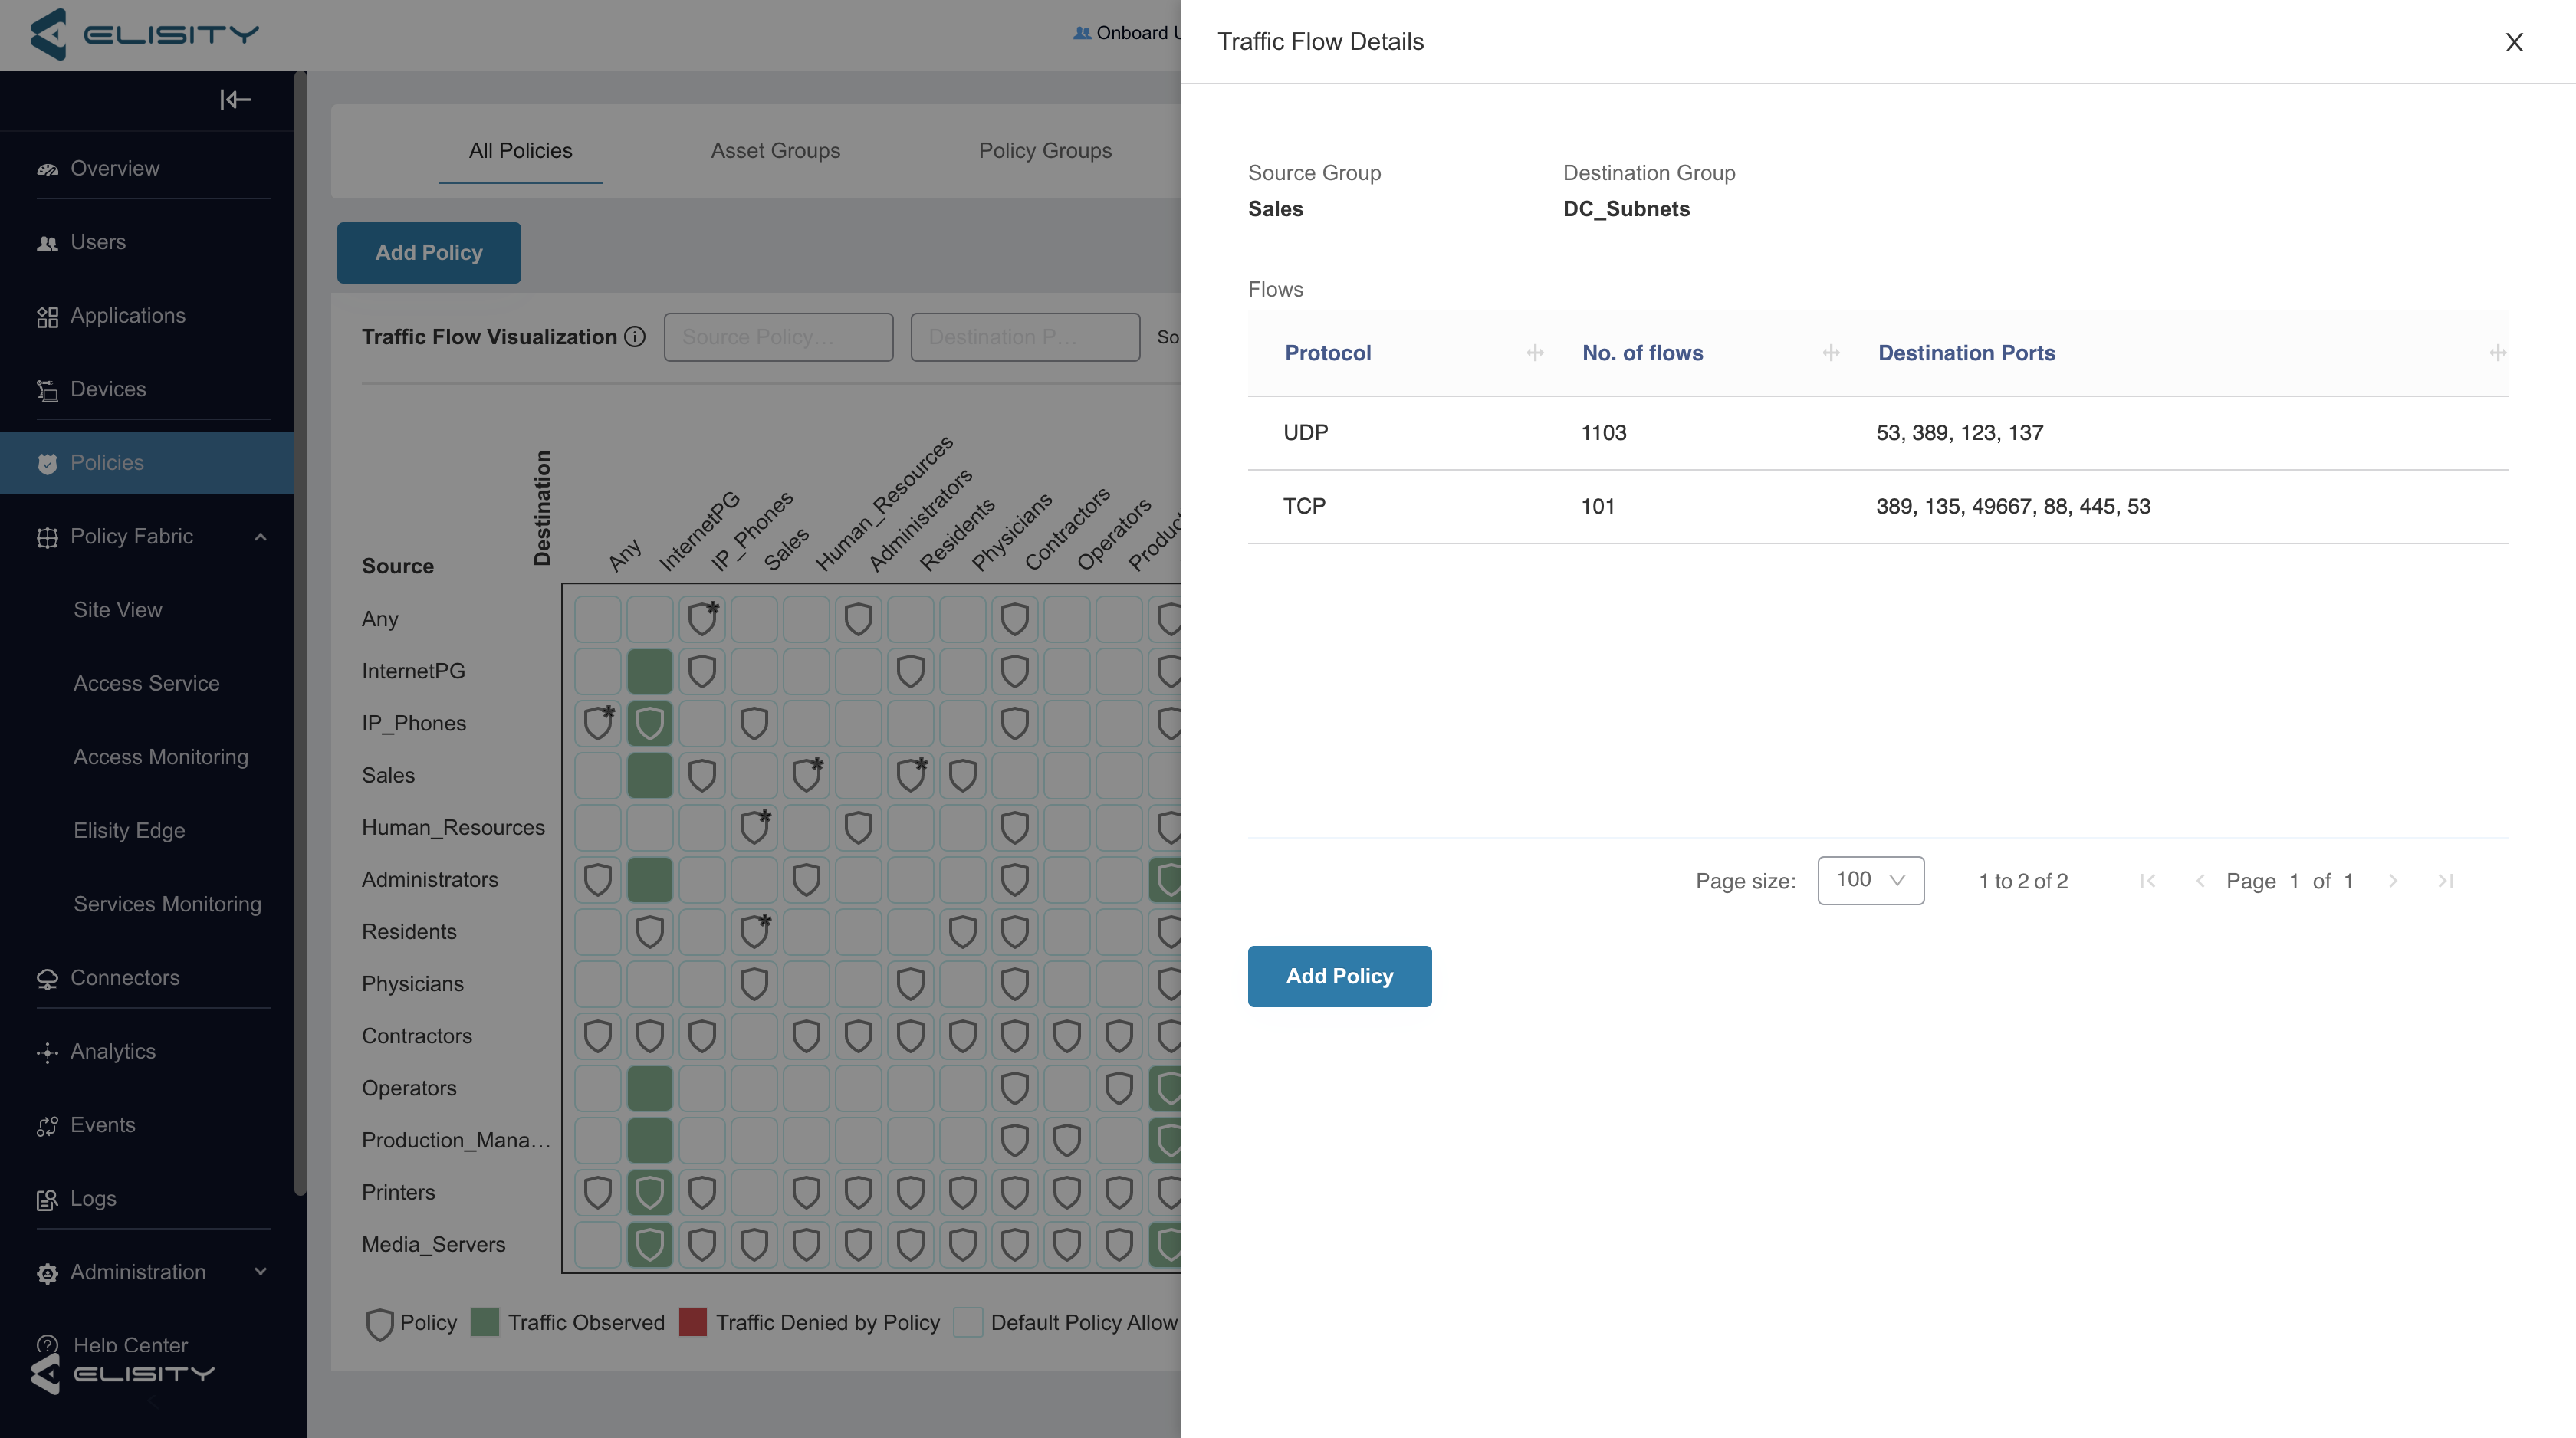Viewport: 2576px width, 1438px height.
Task: Select the UDP flow row
Action: click(x=1877, y=433)
